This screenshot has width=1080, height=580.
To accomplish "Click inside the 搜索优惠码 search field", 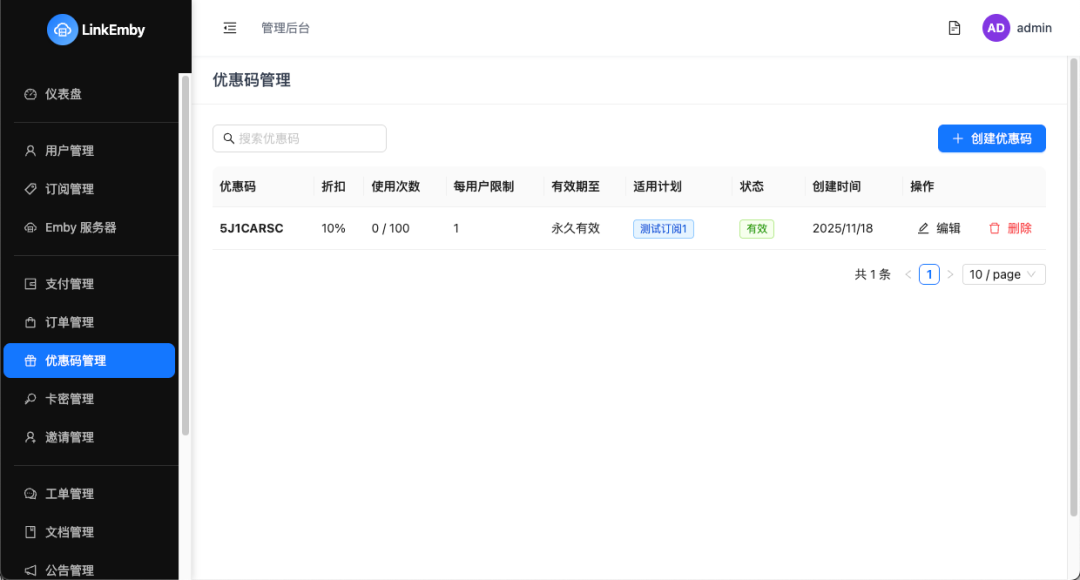I will (300, 138).
